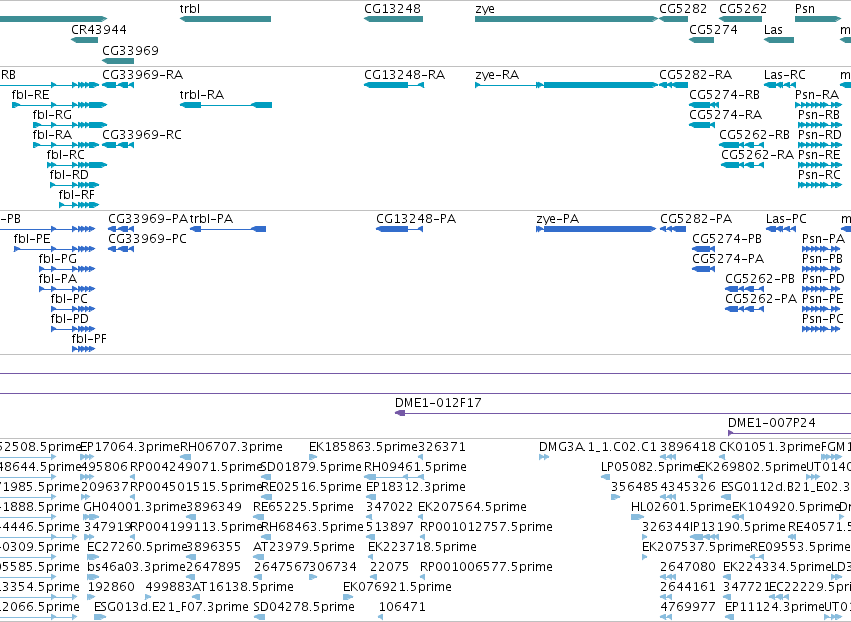Click the CR43944 gene label
851x622 pixels.
[99, 29]
